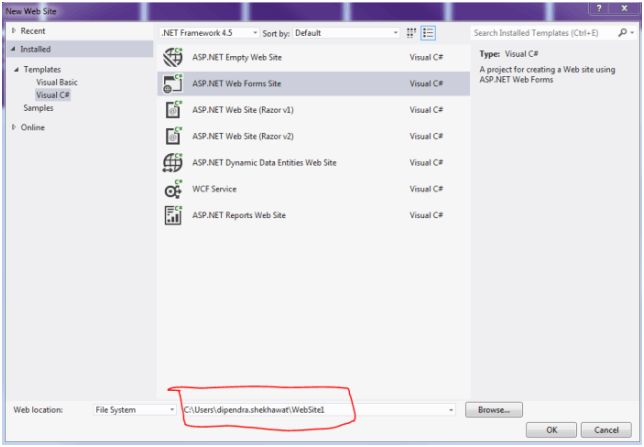Click Visual C# language in Empty Web Site row

pyautogui.click(x=426, y=57)
